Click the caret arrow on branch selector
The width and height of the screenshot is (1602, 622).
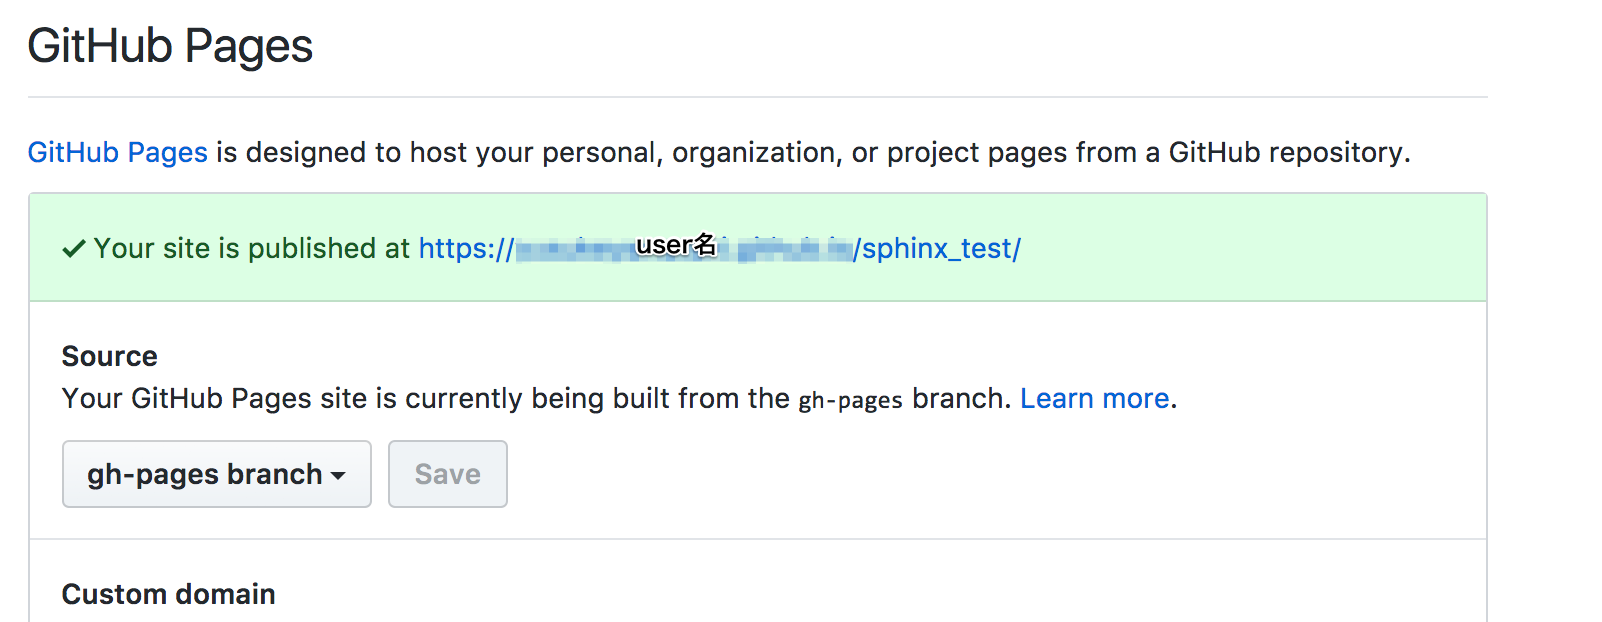(x=338, y=476)
